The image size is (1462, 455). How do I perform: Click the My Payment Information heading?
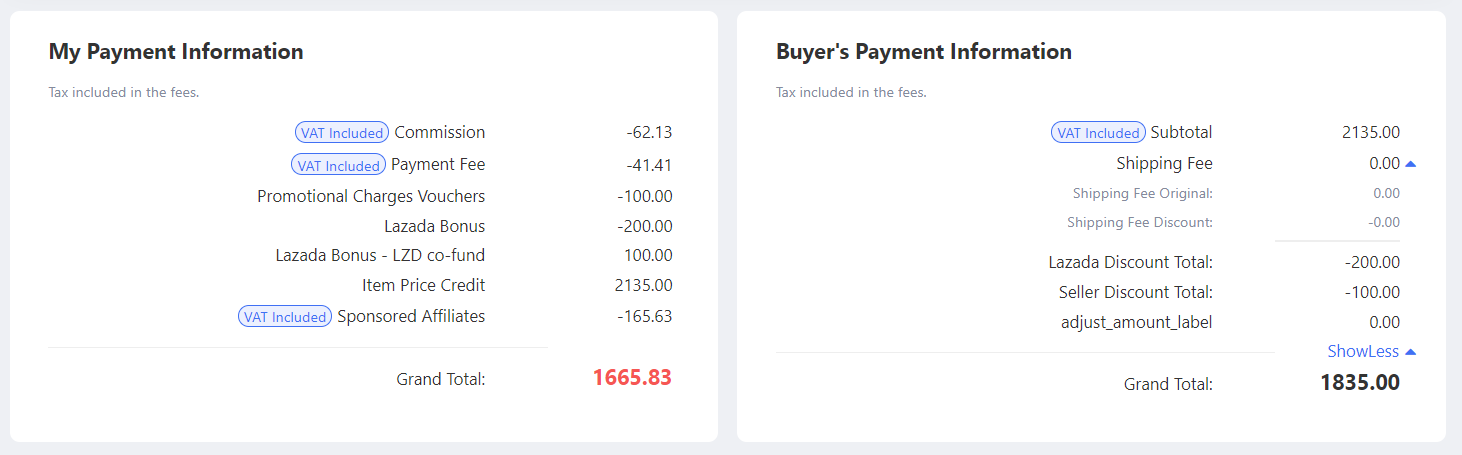[x=176, y=51]
